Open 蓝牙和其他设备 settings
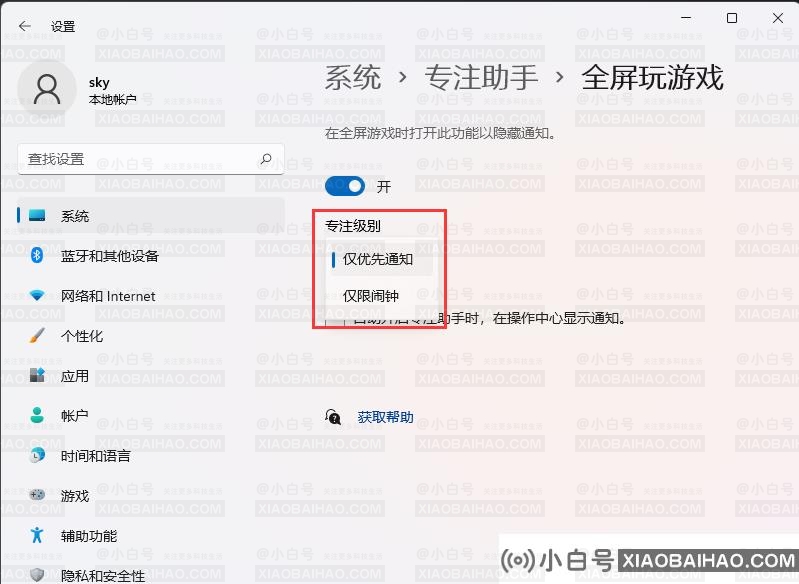Image resolution: width=799 pixels, height=584 pixels. coord(151,255)
